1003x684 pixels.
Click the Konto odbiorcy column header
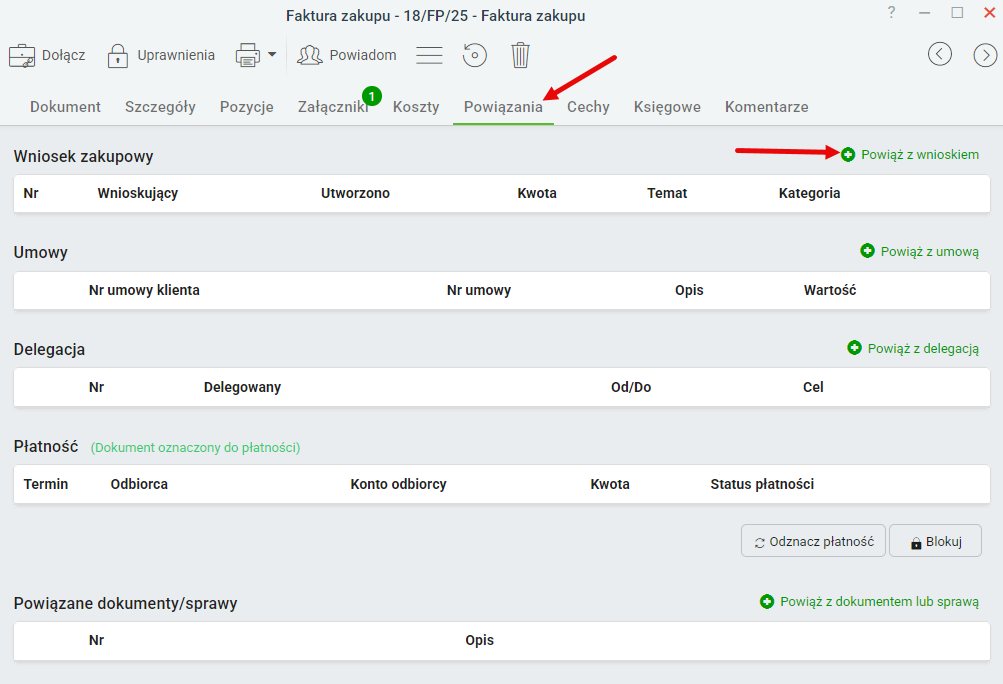[x=398, y=484]
